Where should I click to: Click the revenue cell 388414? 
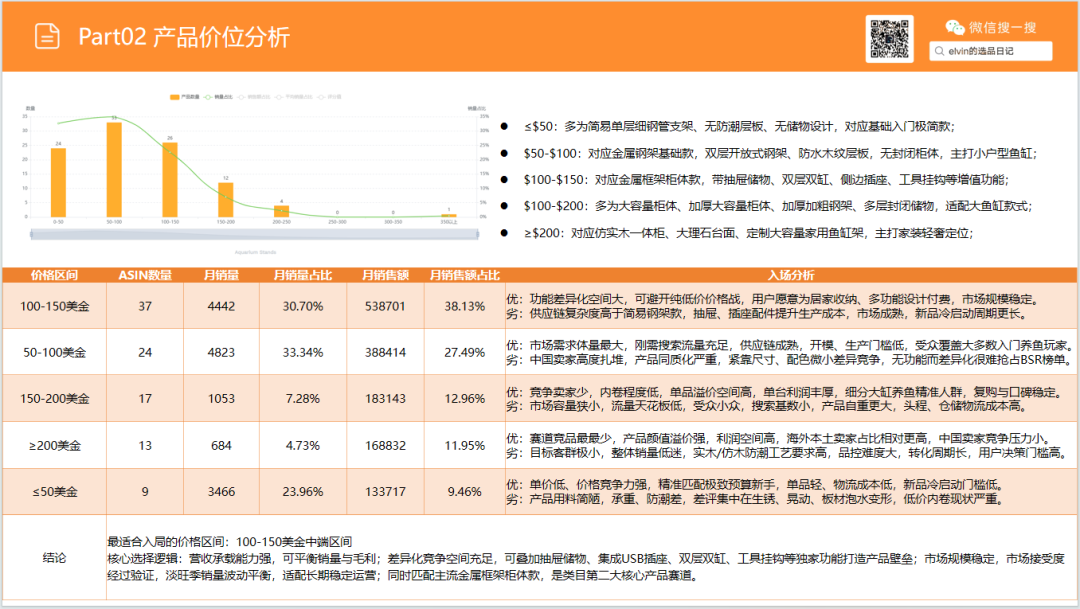[x=385, y=352]
